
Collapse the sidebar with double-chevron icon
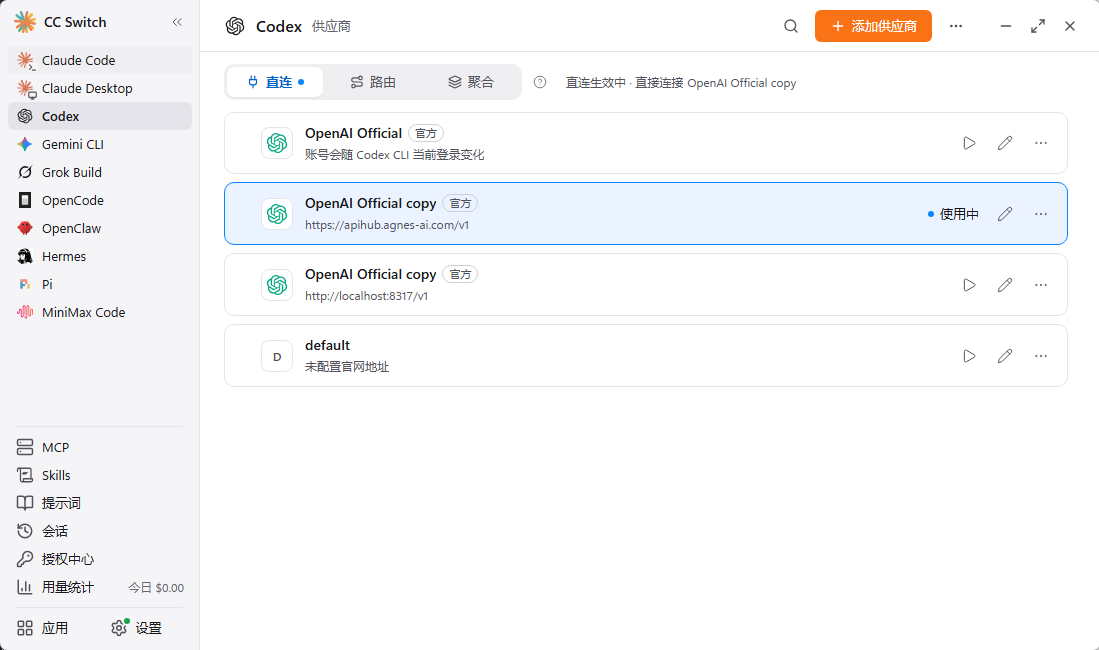click(177, 22)
